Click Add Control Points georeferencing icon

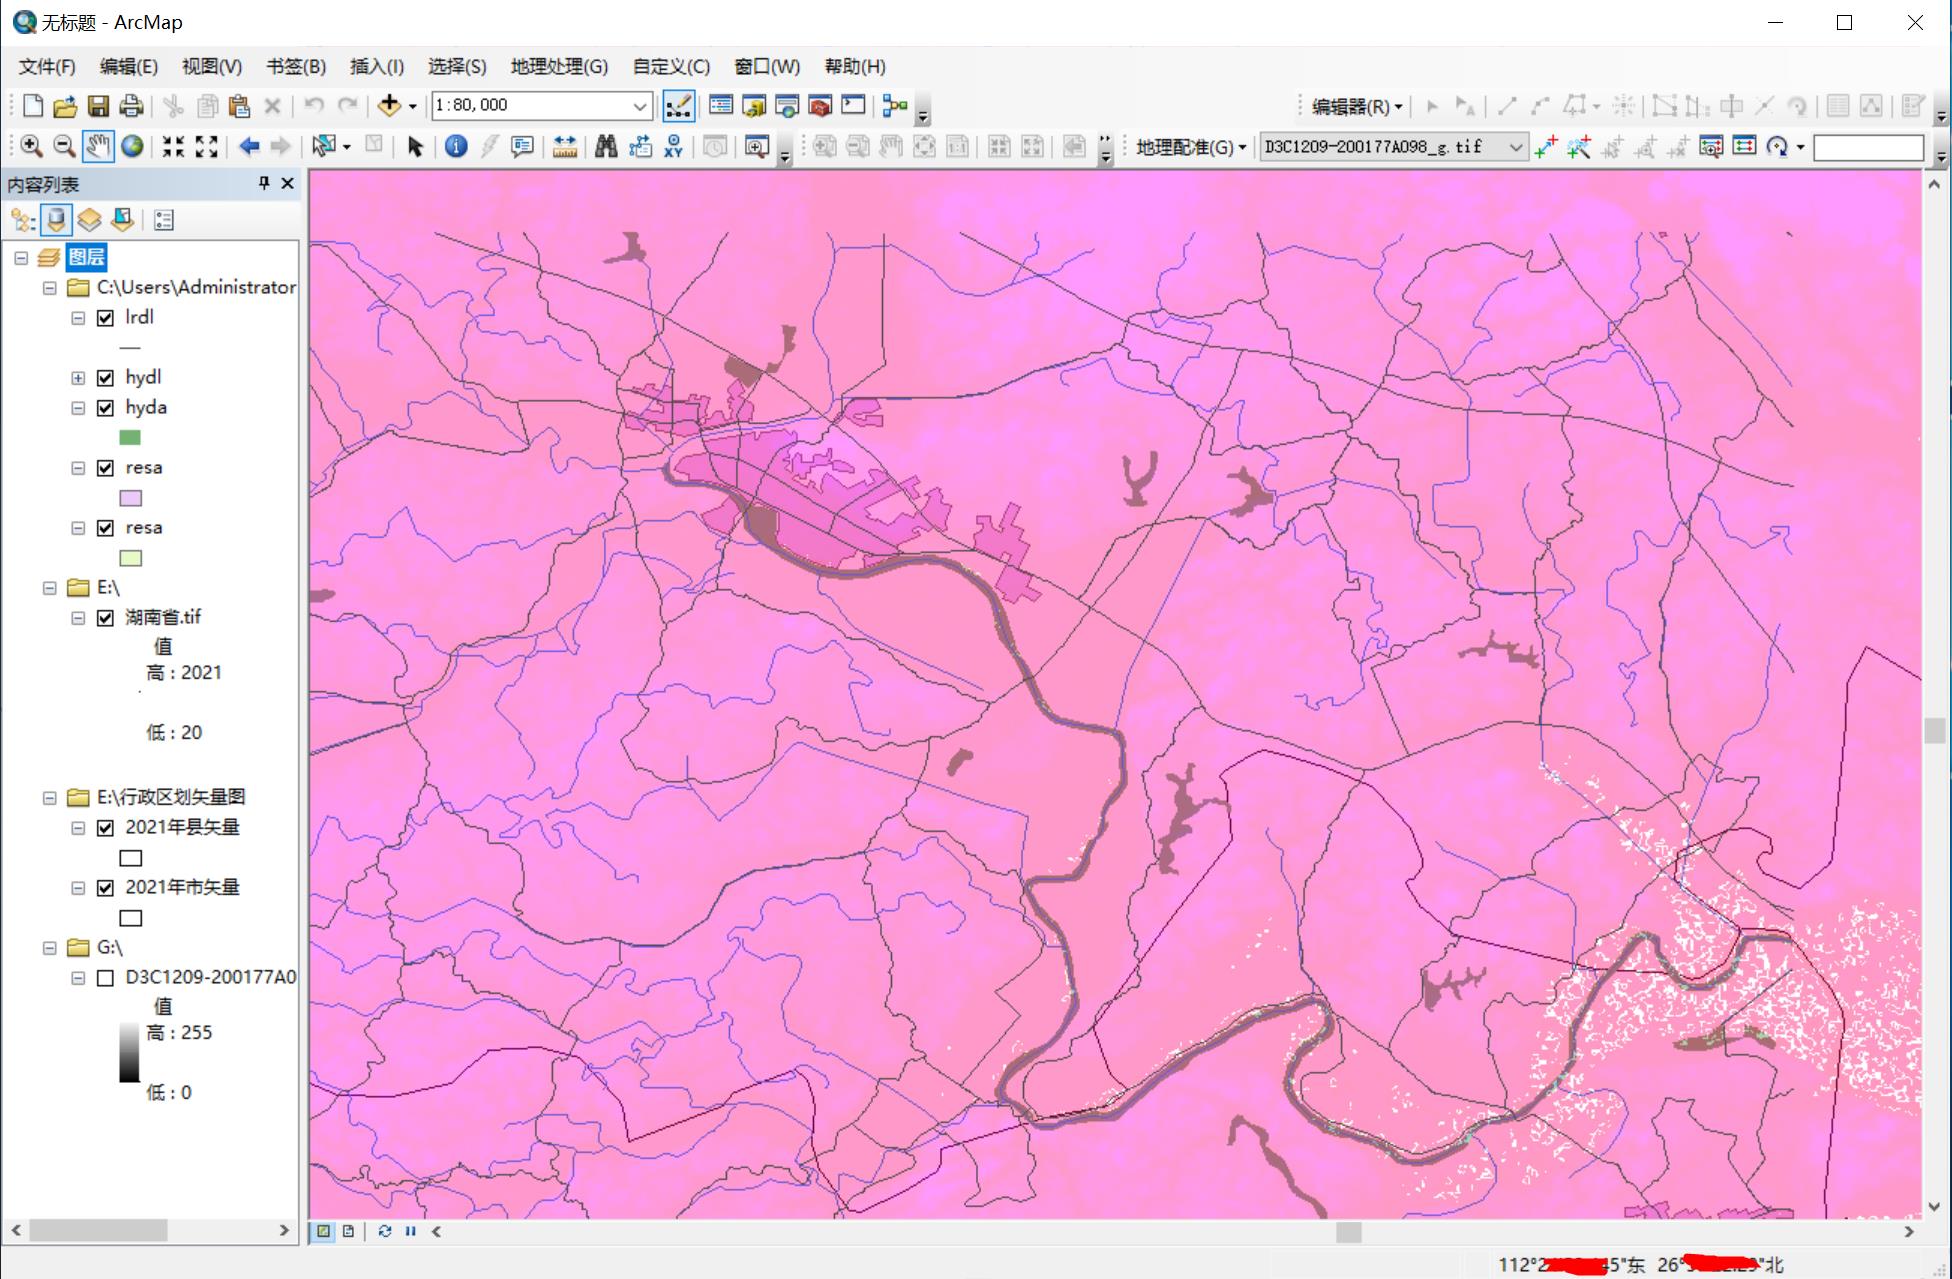[x=1546, y=147]
